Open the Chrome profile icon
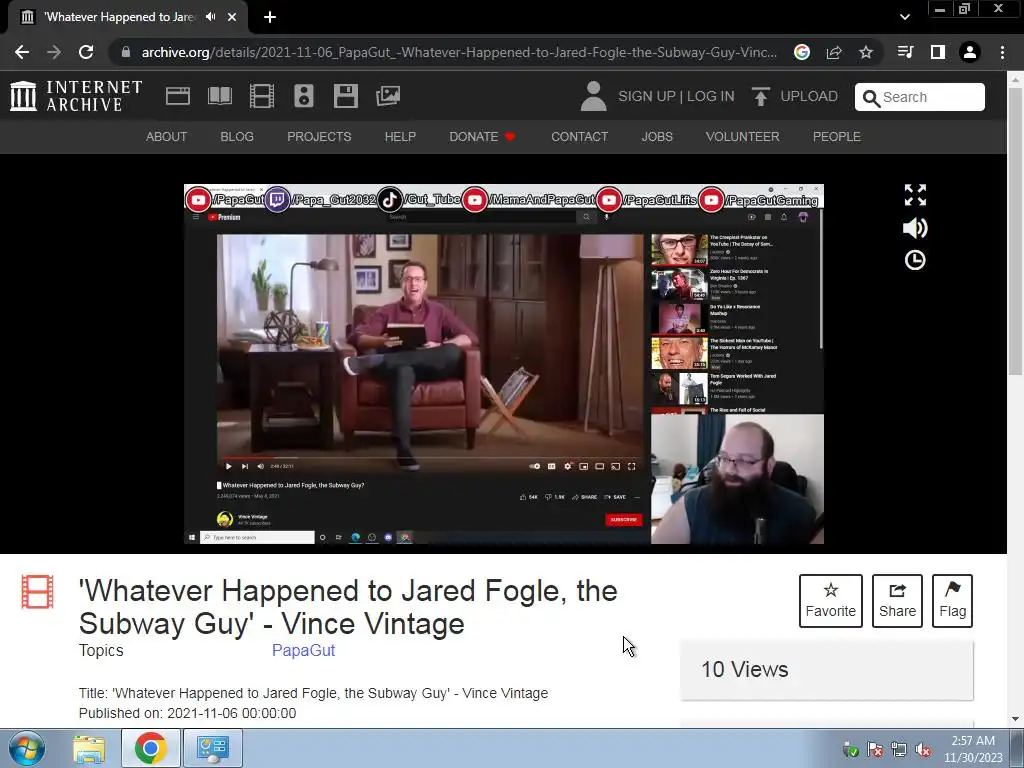Screen dimensions: 1024x768 tap(970, 52)
